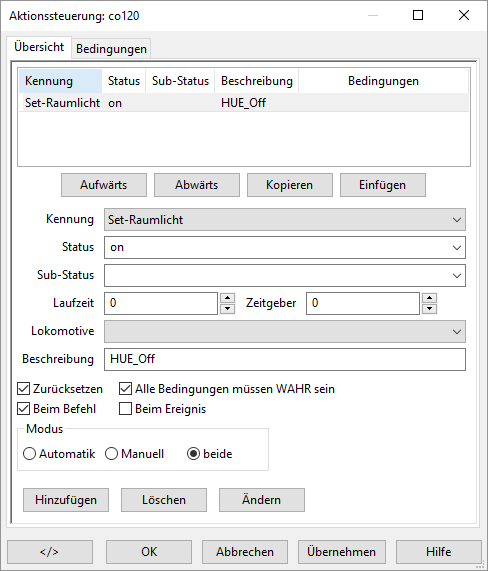Select the Manuell mode radio button
The width and height of the screenshot is (488, 571).
click(111, 454)
